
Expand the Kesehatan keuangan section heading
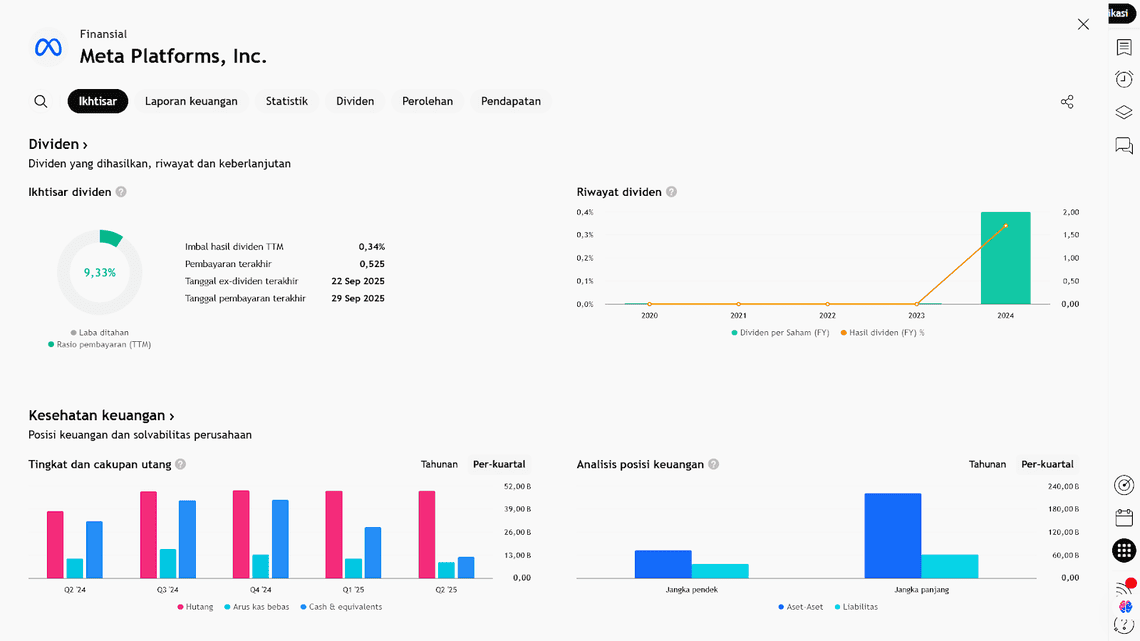coord(101,416)
